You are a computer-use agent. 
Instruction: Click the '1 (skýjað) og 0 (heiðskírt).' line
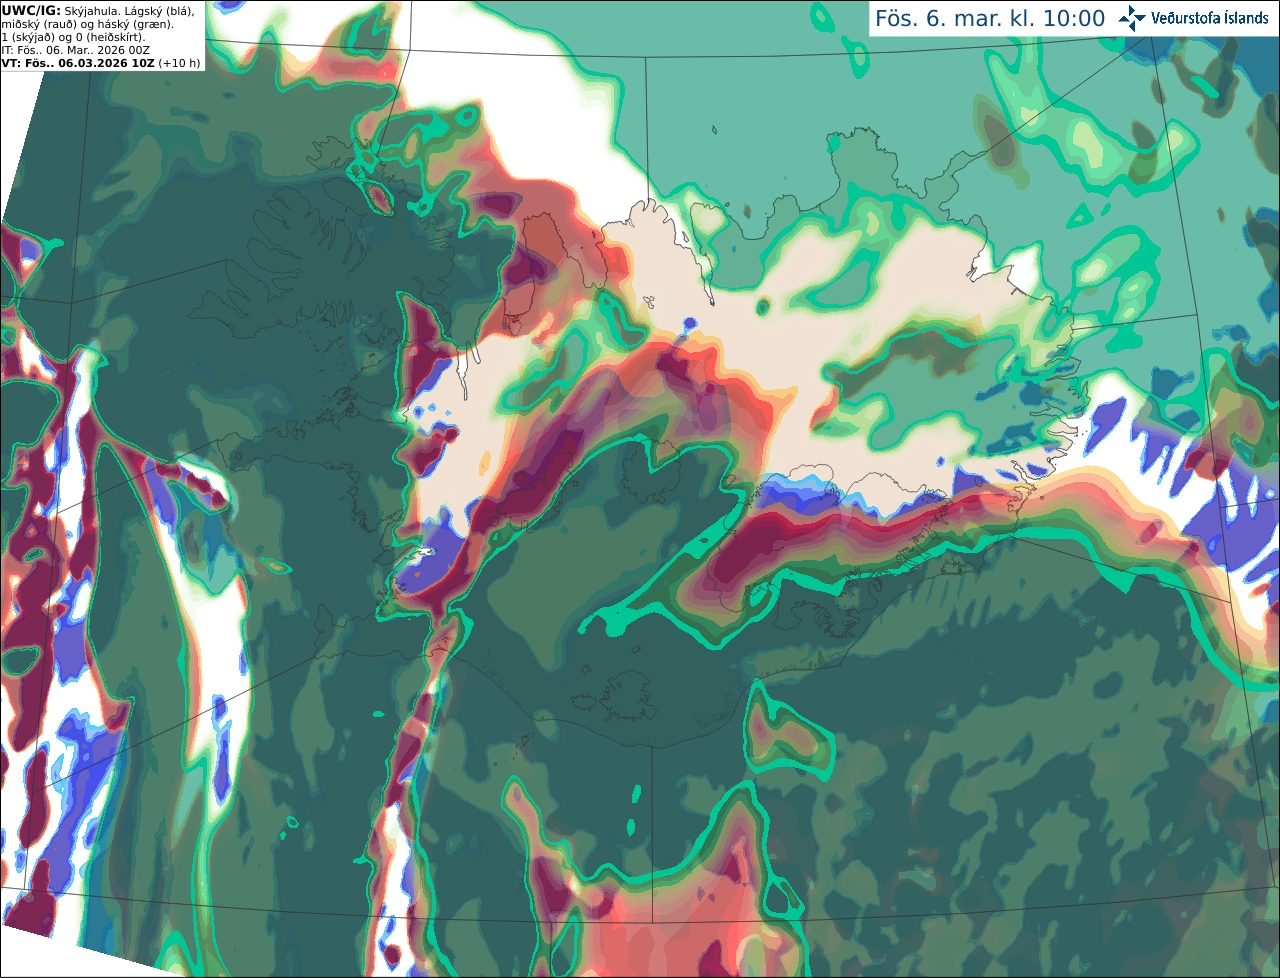tap(73, 37)
